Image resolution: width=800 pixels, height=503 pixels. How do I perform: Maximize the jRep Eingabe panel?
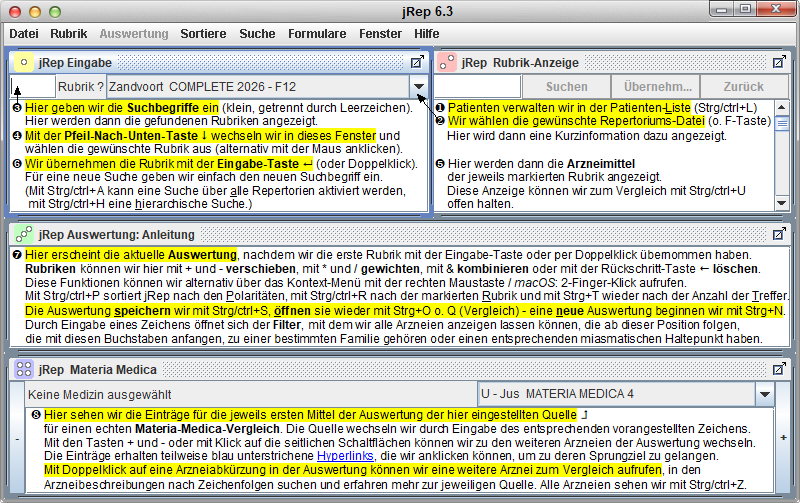pyautogui.click(x=417, y=62)
